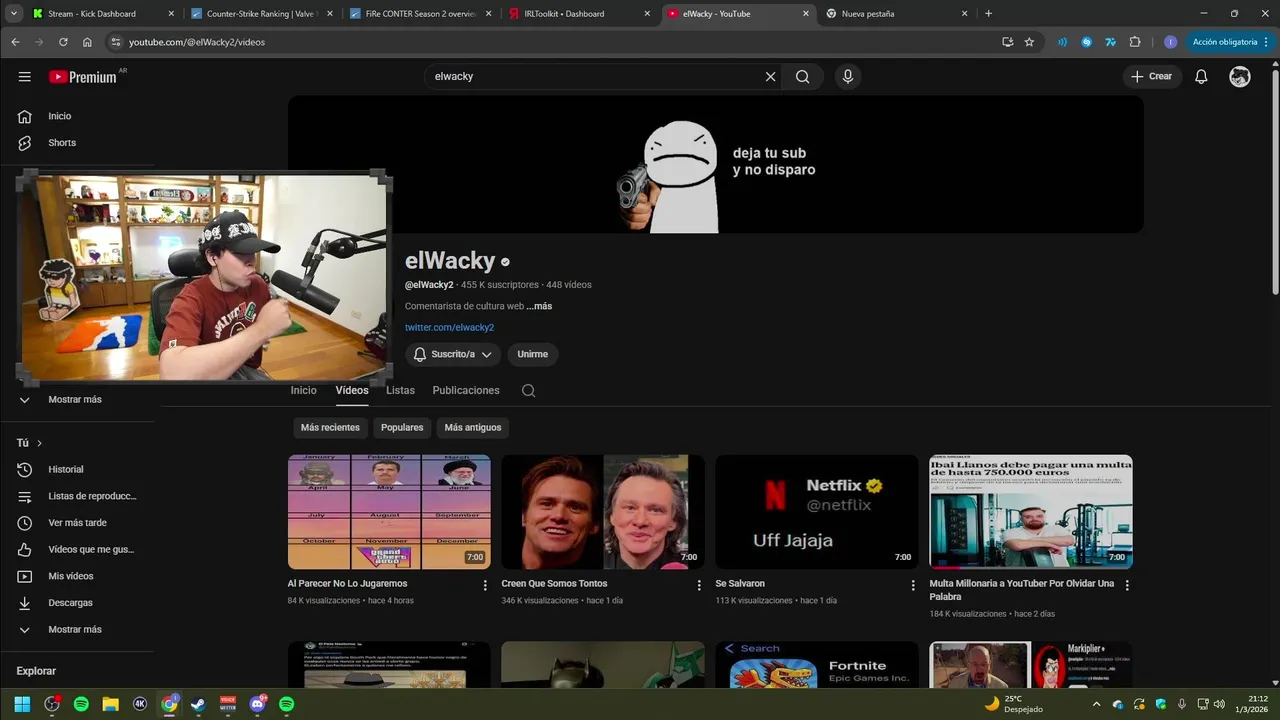Open Voicemeeter from the taskbar

pyautogui.click(x=228, y=704)
